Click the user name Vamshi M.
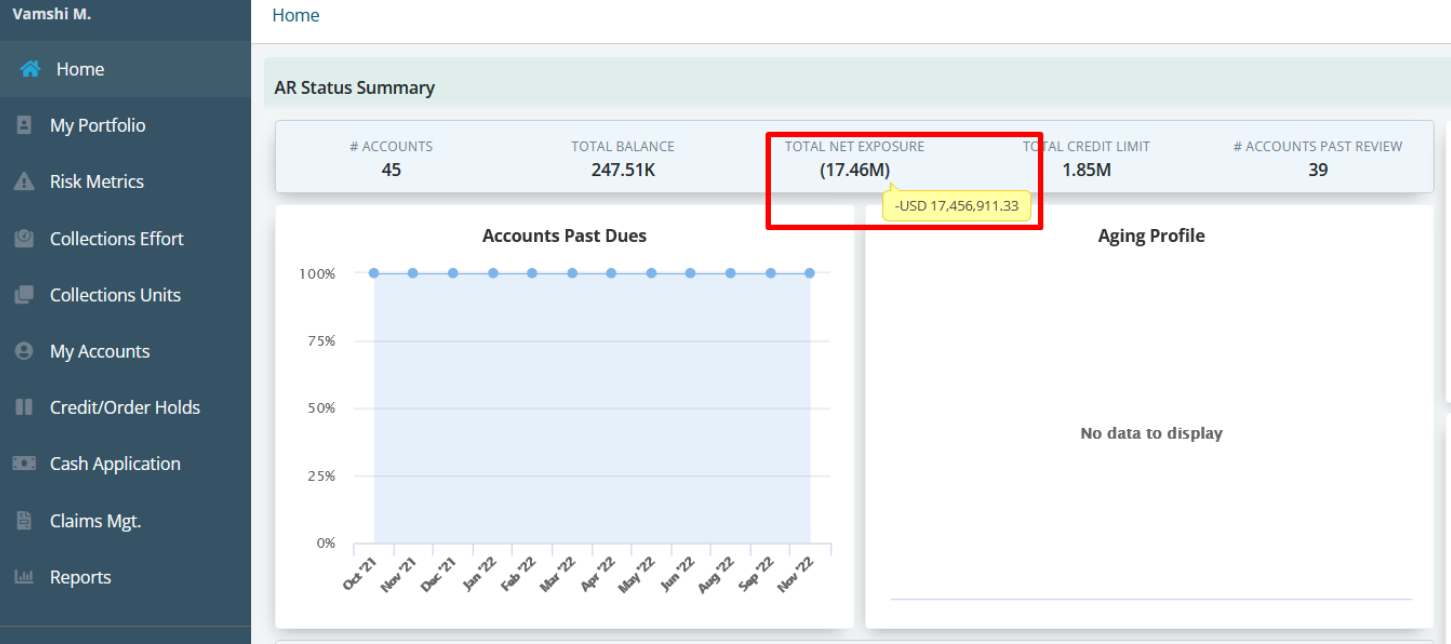 [x=52, y=15]
